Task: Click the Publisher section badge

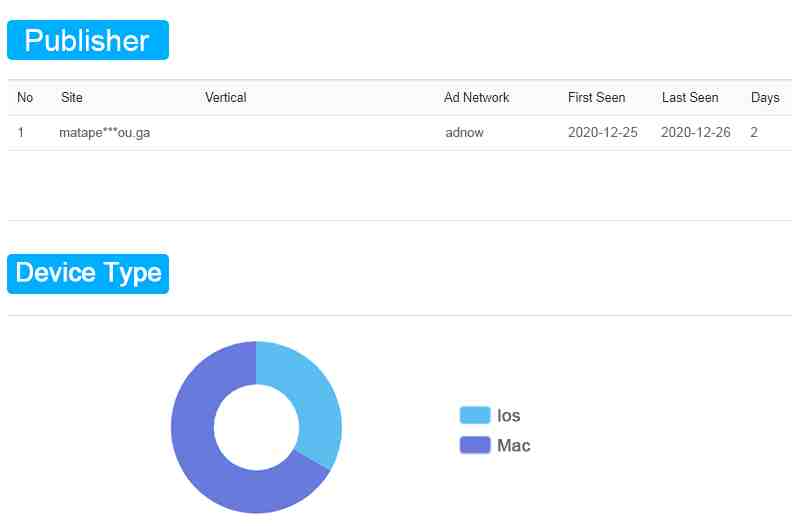Action: point(88,40)
